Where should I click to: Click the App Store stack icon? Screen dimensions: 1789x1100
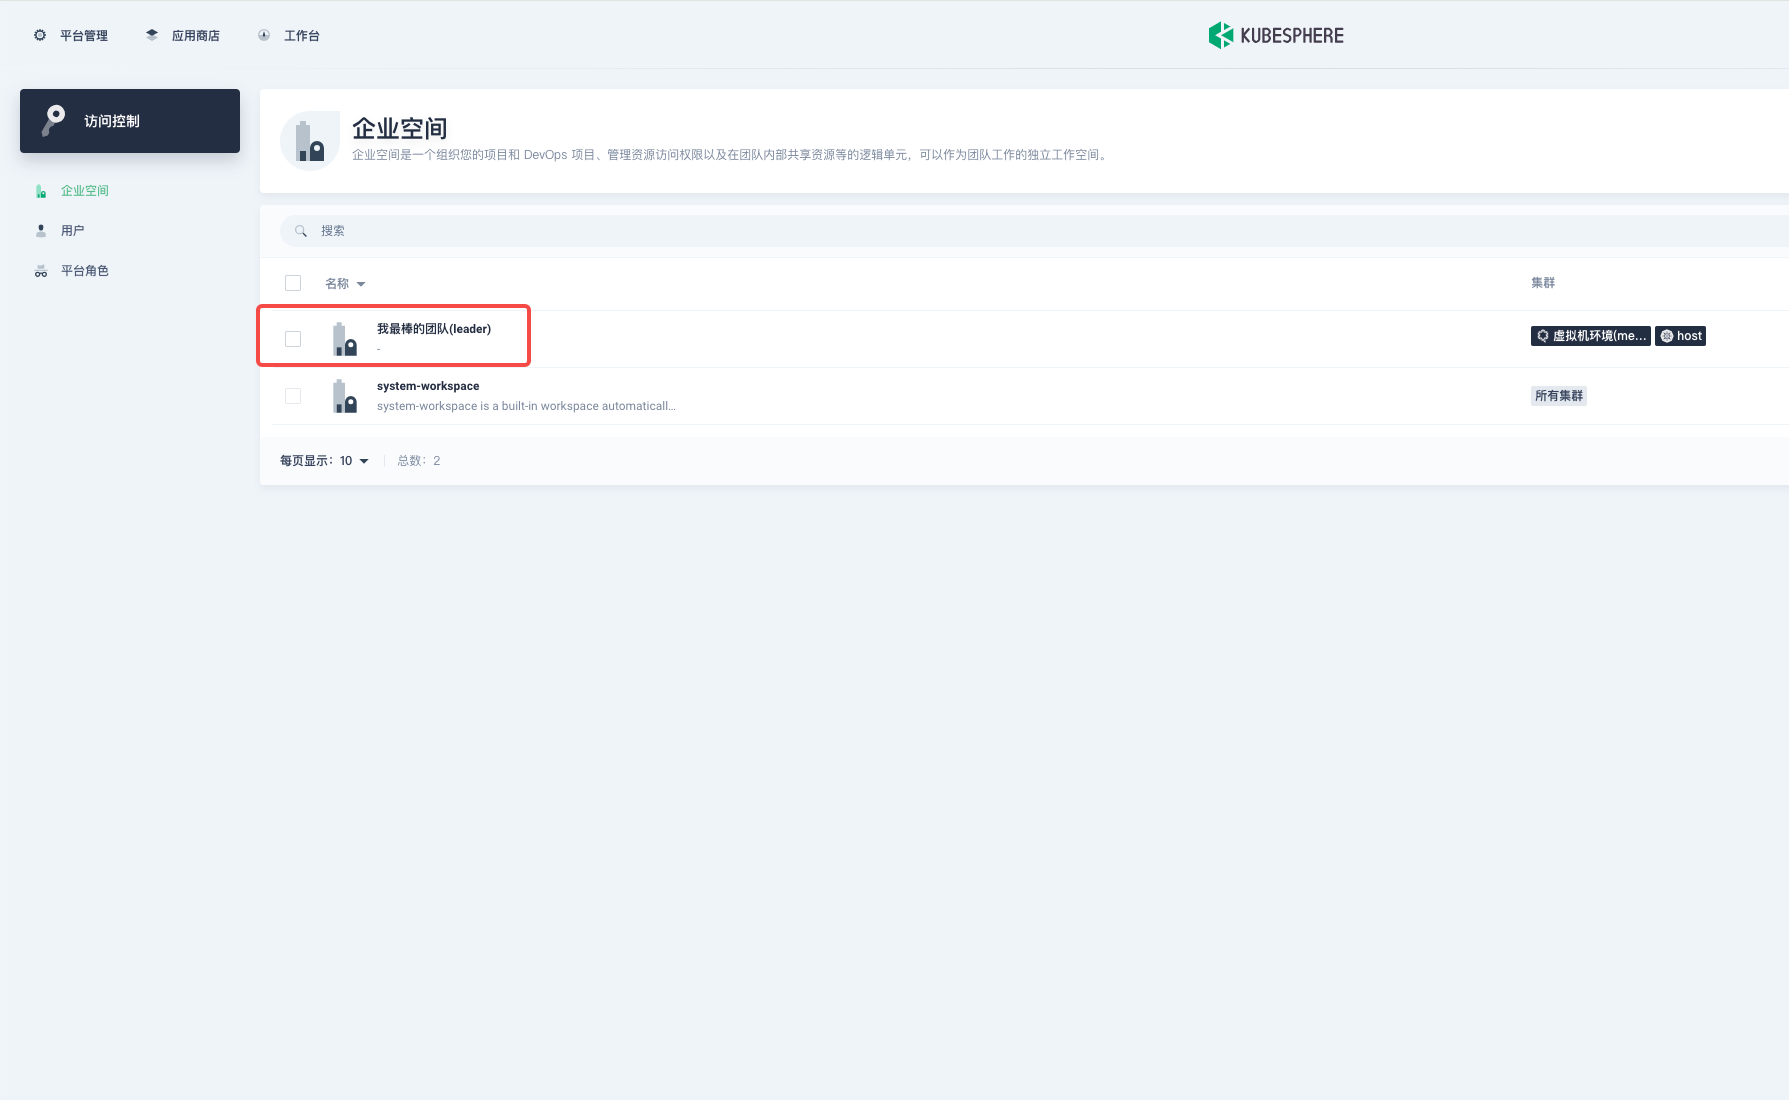152,35
